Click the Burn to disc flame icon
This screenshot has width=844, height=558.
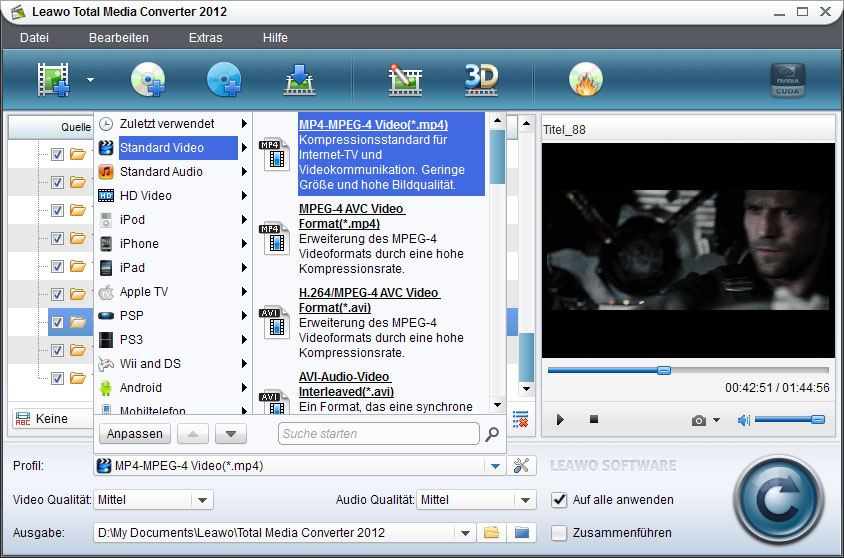[585, 79]
